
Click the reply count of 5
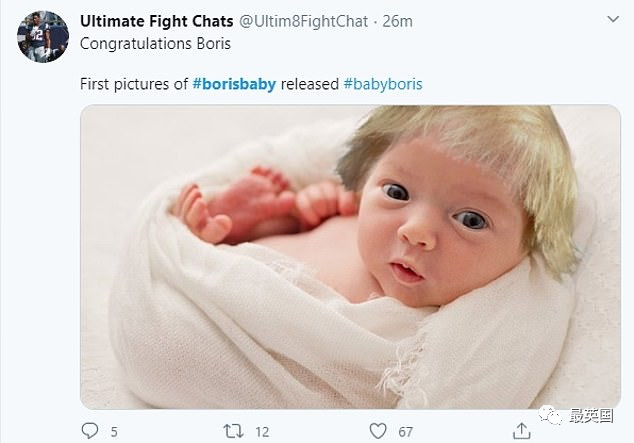click(x=114, y=431)
